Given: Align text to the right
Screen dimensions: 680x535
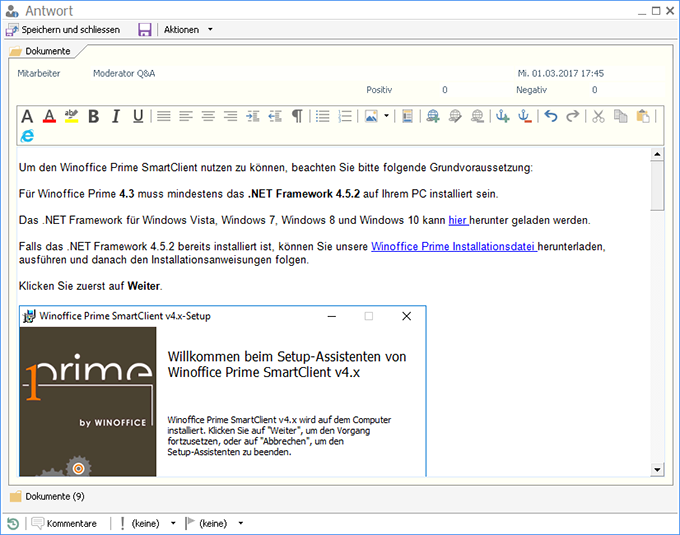Looking at the screenshot, I should tap(230, 116).
